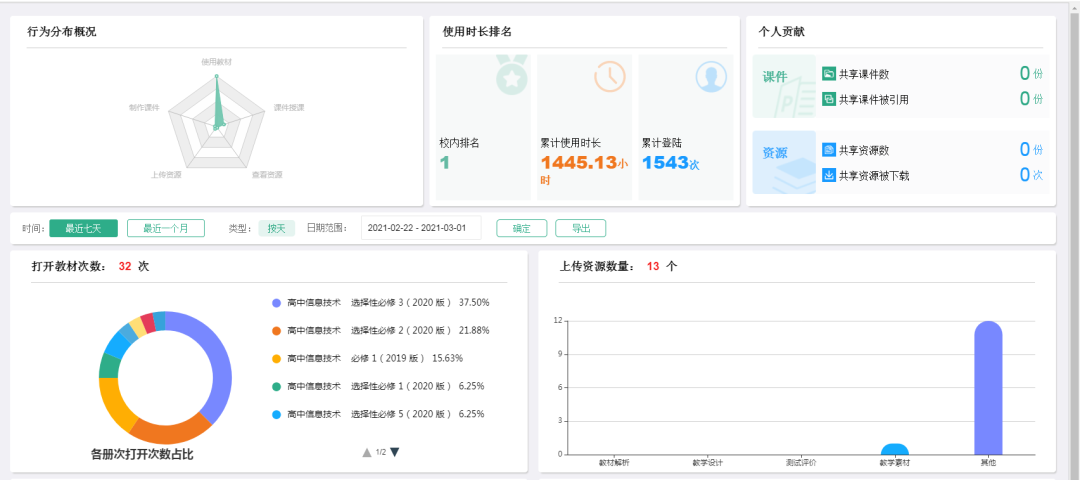This screenshot has width=1080, height=480.
Task: Click the 教材解析 axis label
Action: pos(614,463)
